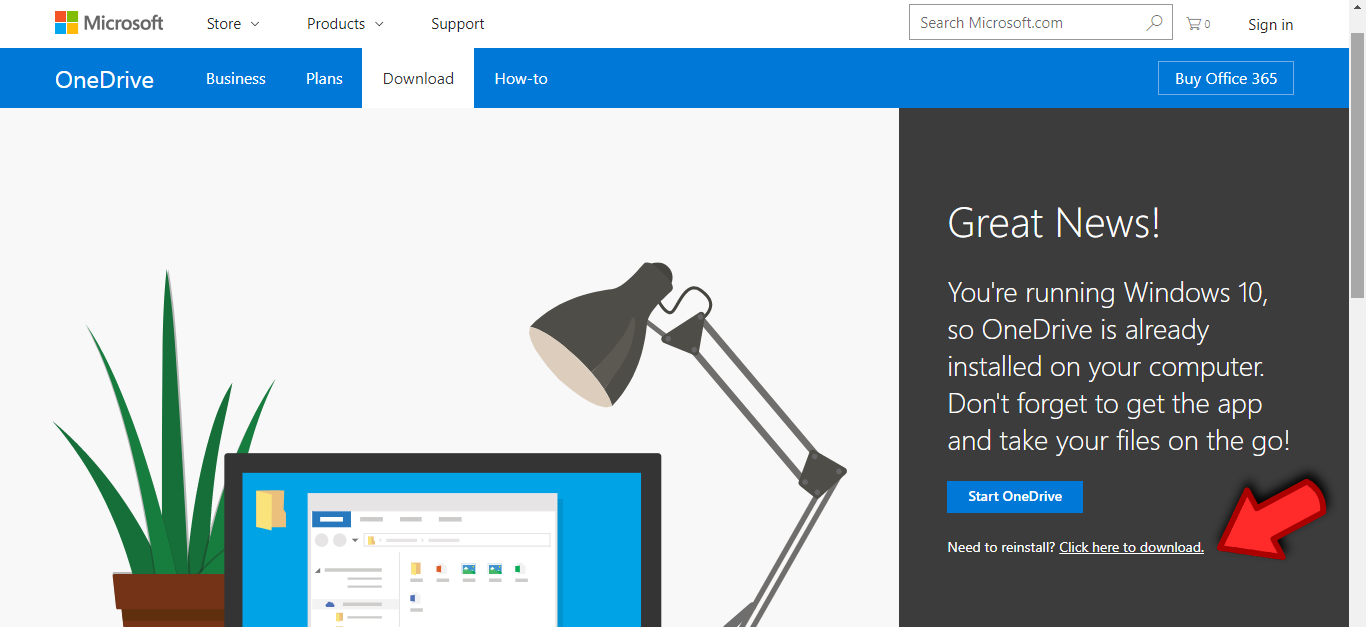Select the Download tab
1366x627 pixels.
pyautogui.click(x=418, y=78)
